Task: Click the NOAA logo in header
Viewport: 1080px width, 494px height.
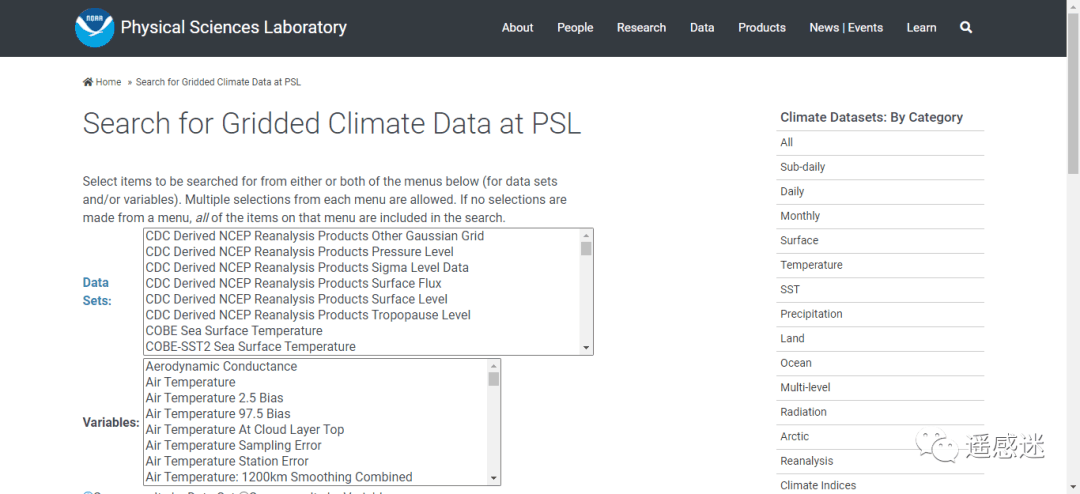Action: (x=94, y=28)
